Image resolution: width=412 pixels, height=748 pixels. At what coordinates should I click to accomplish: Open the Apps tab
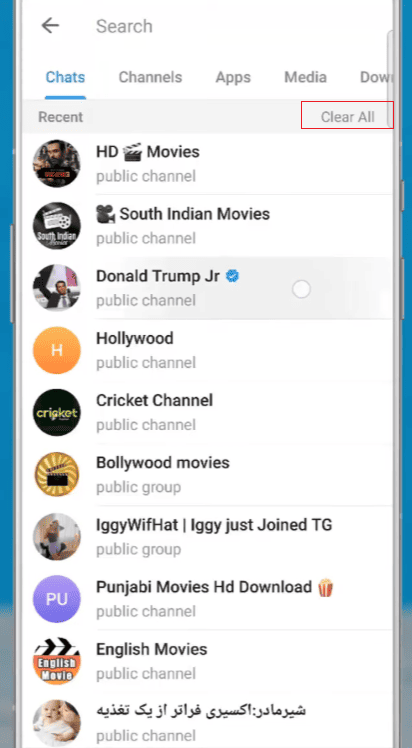[233, 77]
